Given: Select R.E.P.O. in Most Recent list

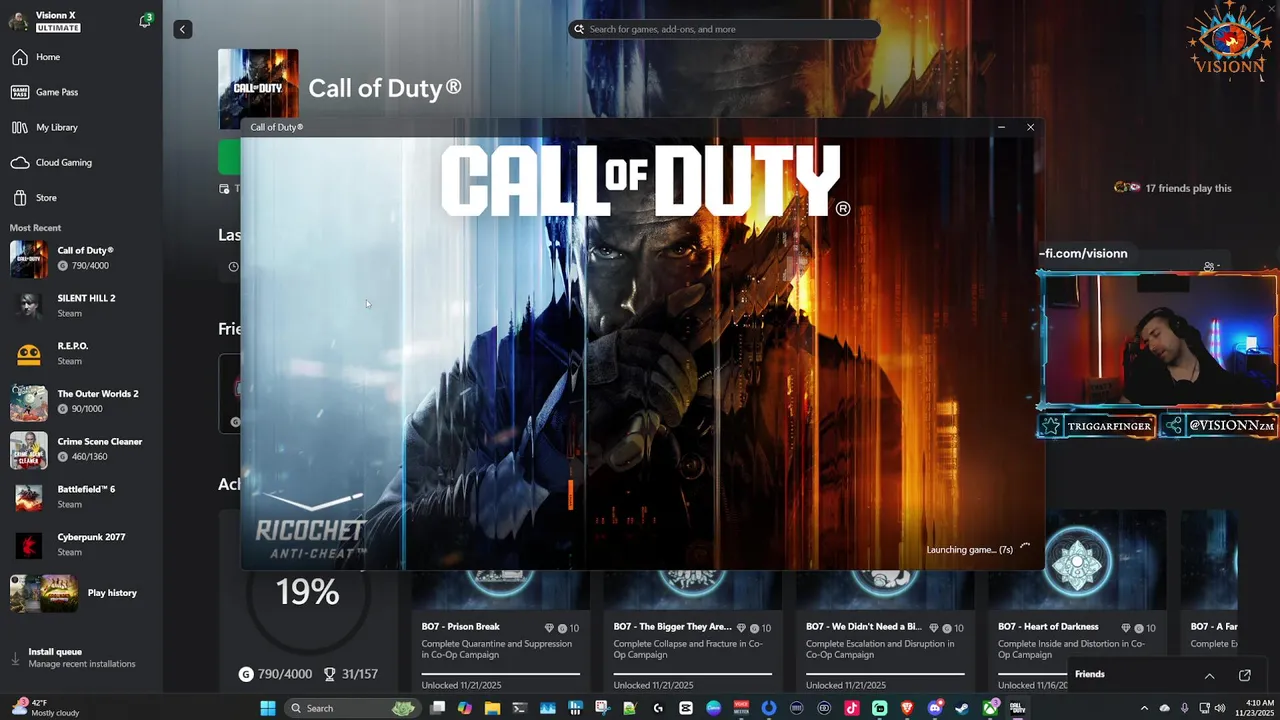Looking at the screenshot, I should click(x=81, y=353).
